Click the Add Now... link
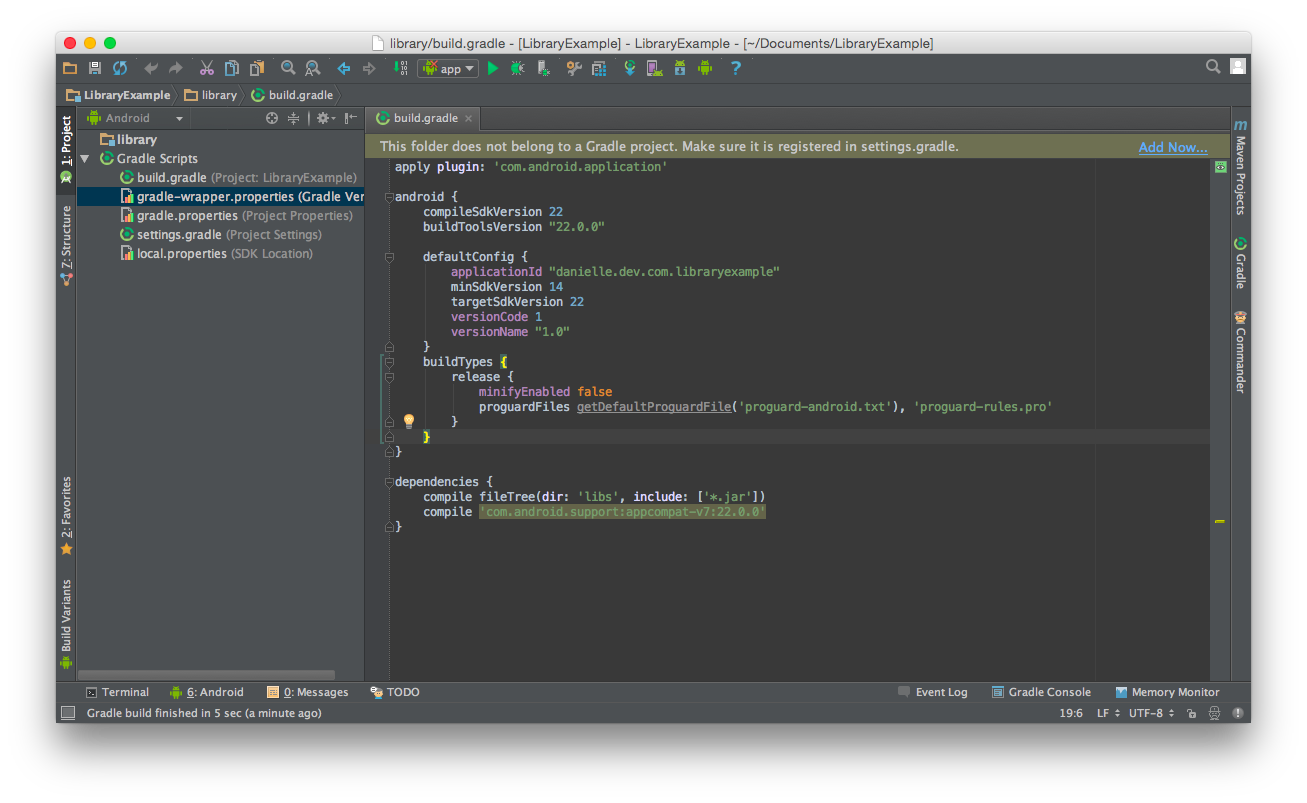This screenshot has height=803, width=1307. (1172, 147)
